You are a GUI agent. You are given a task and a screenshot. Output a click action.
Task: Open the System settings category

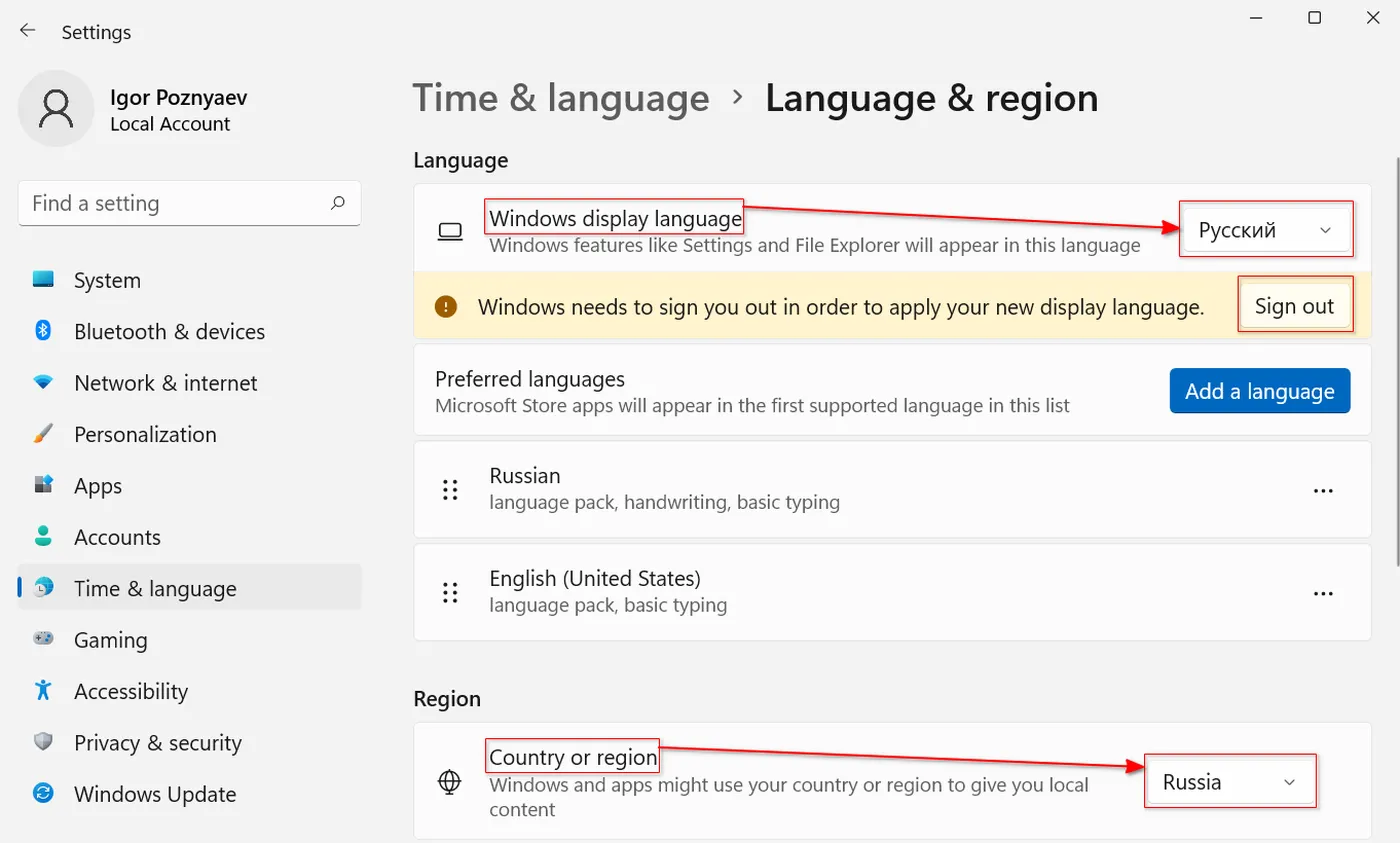[107, 280]
